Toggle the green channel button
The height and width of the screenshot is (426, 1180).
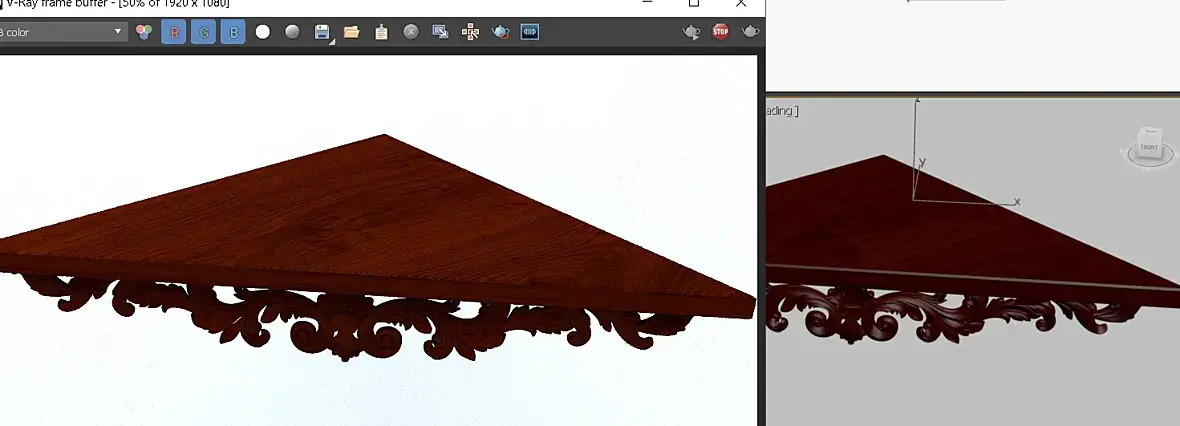tap(203, 32)
